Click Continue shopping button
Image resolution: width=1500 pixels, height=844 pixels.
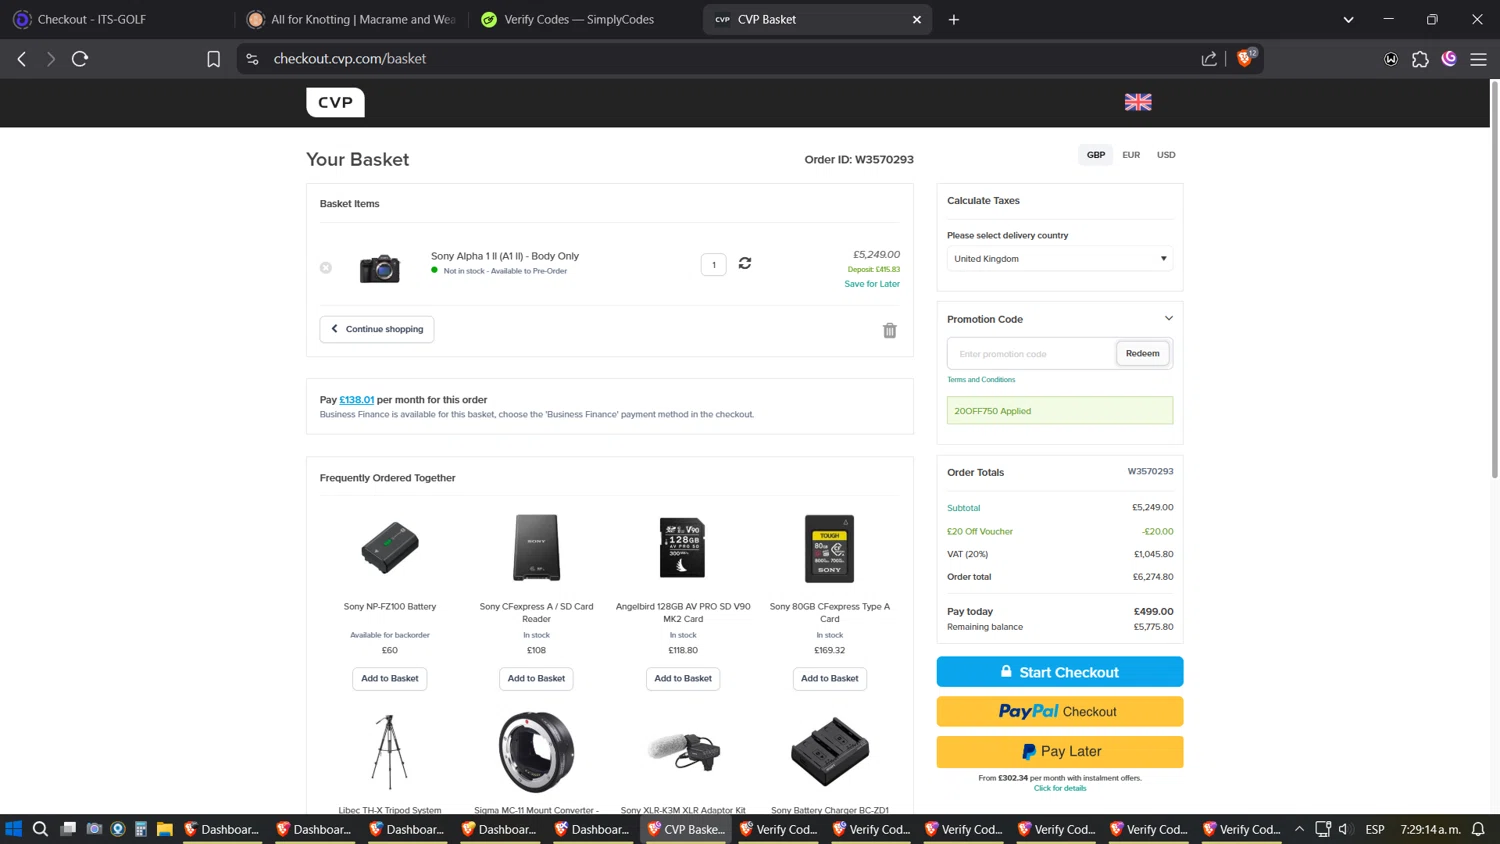click(377, 329)
